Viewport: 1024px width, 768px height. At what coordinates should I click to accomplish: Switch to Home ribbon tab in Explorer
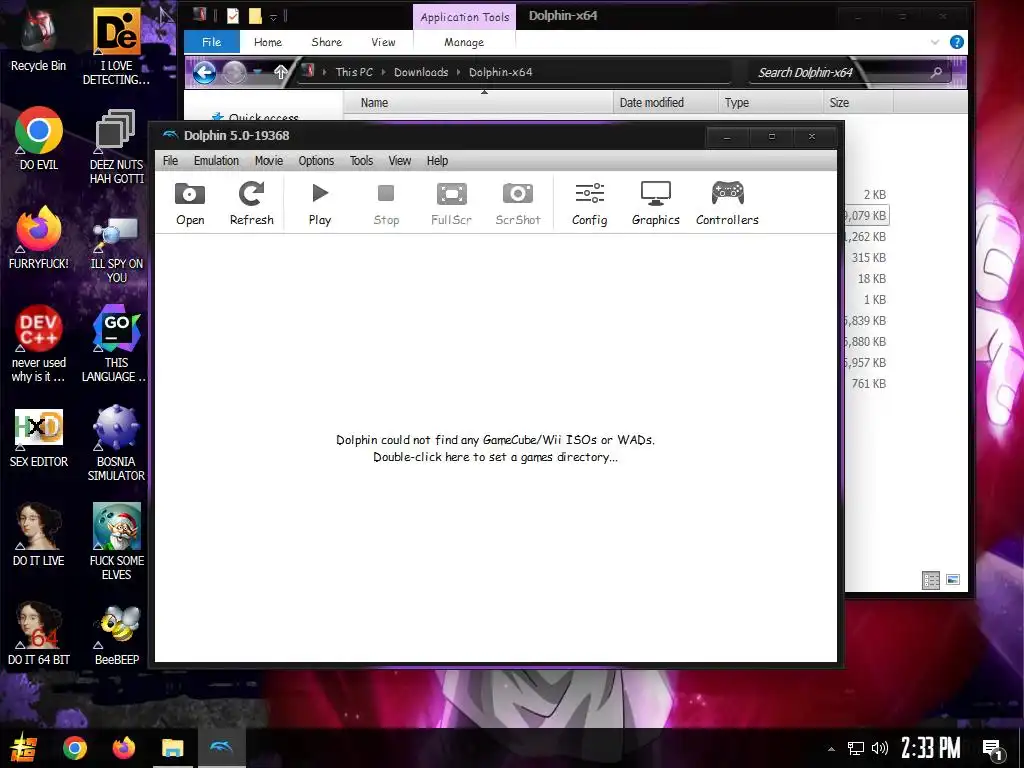(268, 42)
